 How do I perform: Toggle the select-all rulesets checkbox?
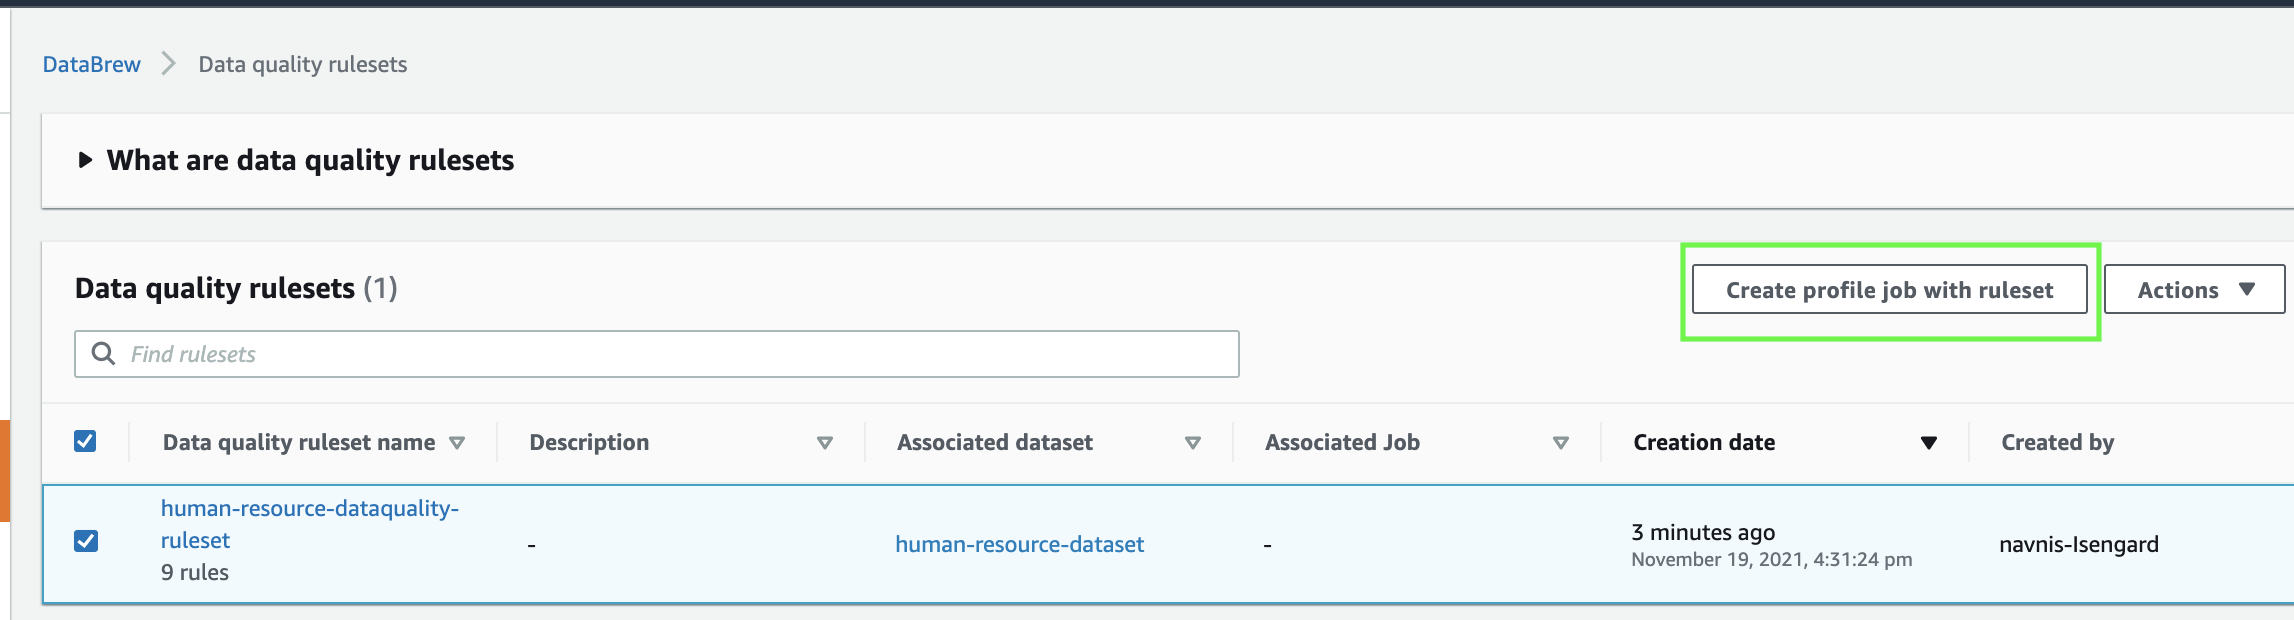pyautogui.click(x=86, y=441)
